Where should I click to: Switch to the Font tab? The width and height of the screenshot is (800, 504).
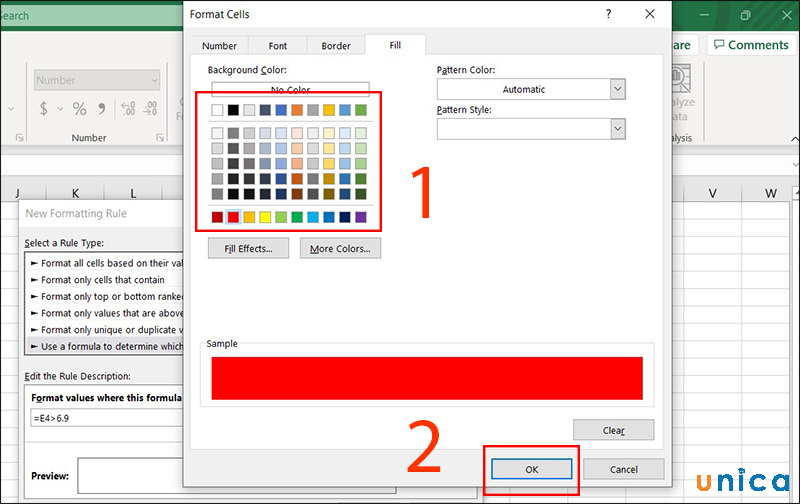pyautogui.click(x=277, y=46)
